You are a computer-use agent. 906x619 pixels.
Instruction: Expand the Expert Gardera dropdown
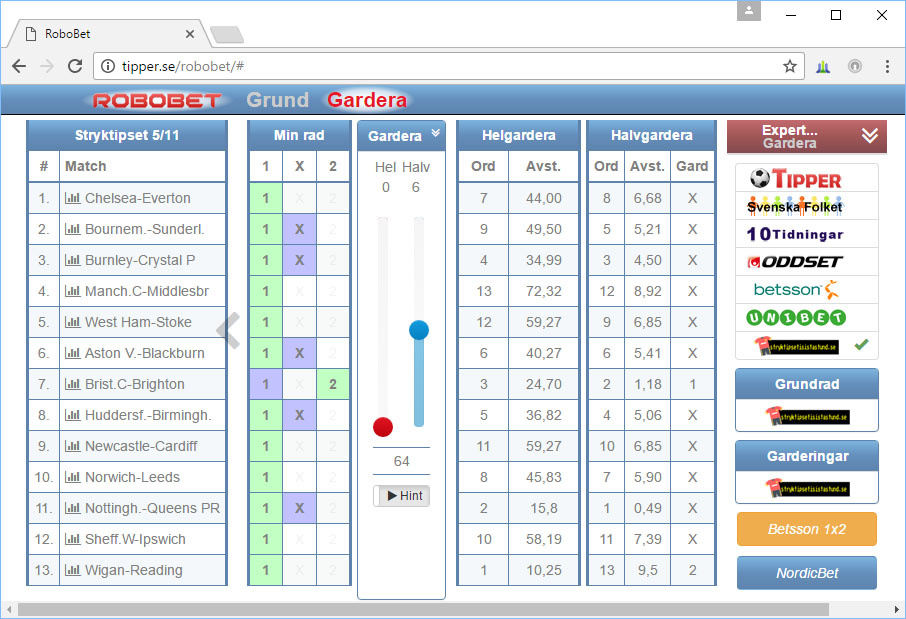point(870,136)
